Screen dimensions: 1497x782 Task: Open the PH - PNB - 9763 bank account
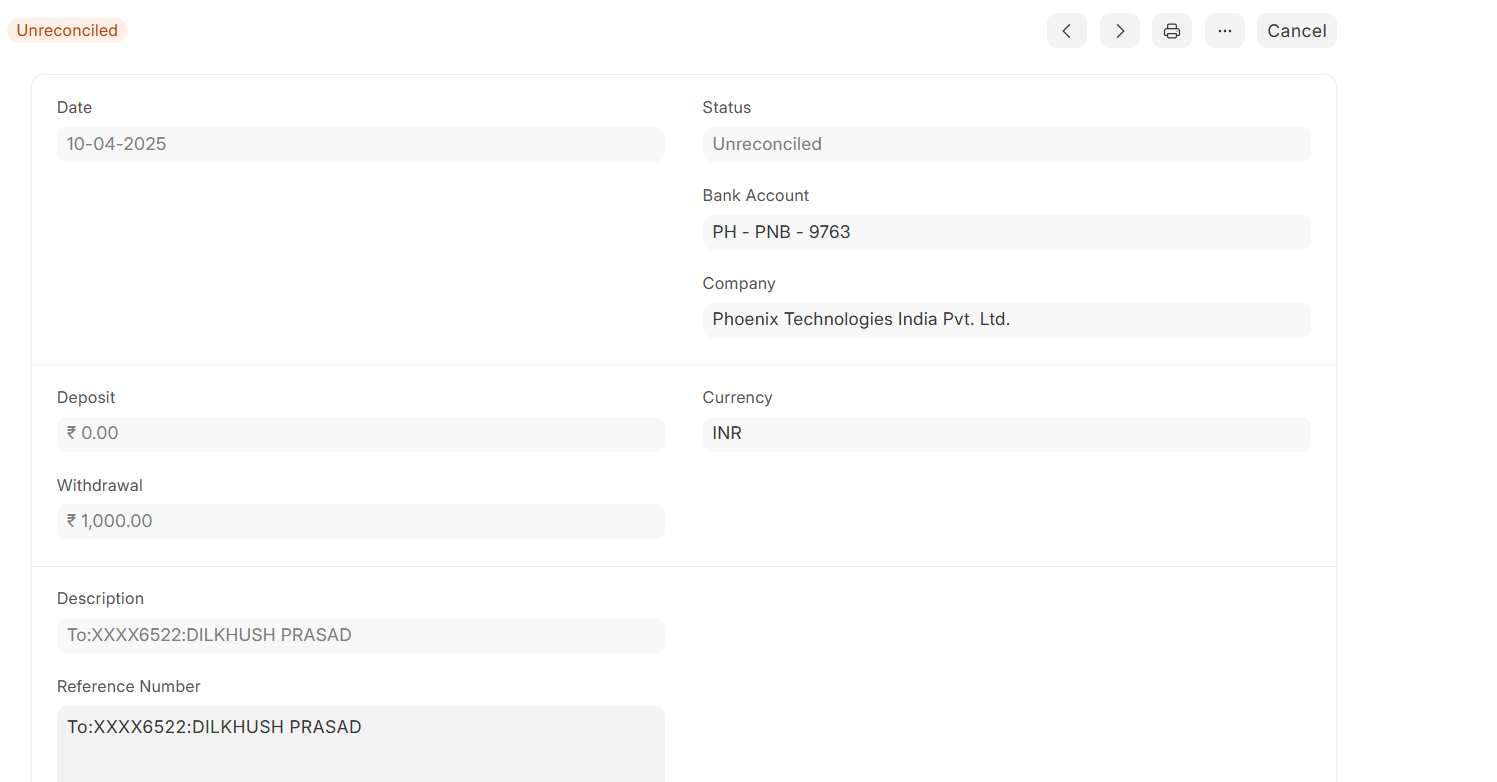pos(781,232)
